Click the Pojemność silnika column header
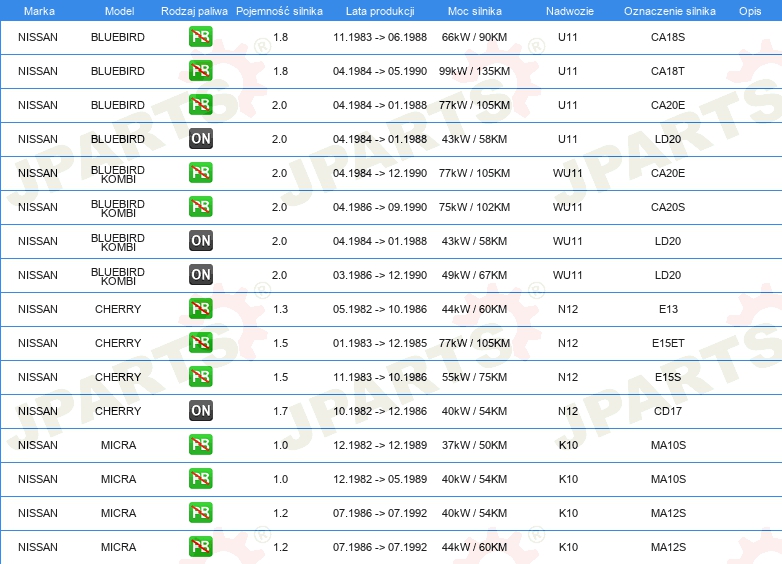This screenshot has width=782, height=564. (x=279, y=11)
